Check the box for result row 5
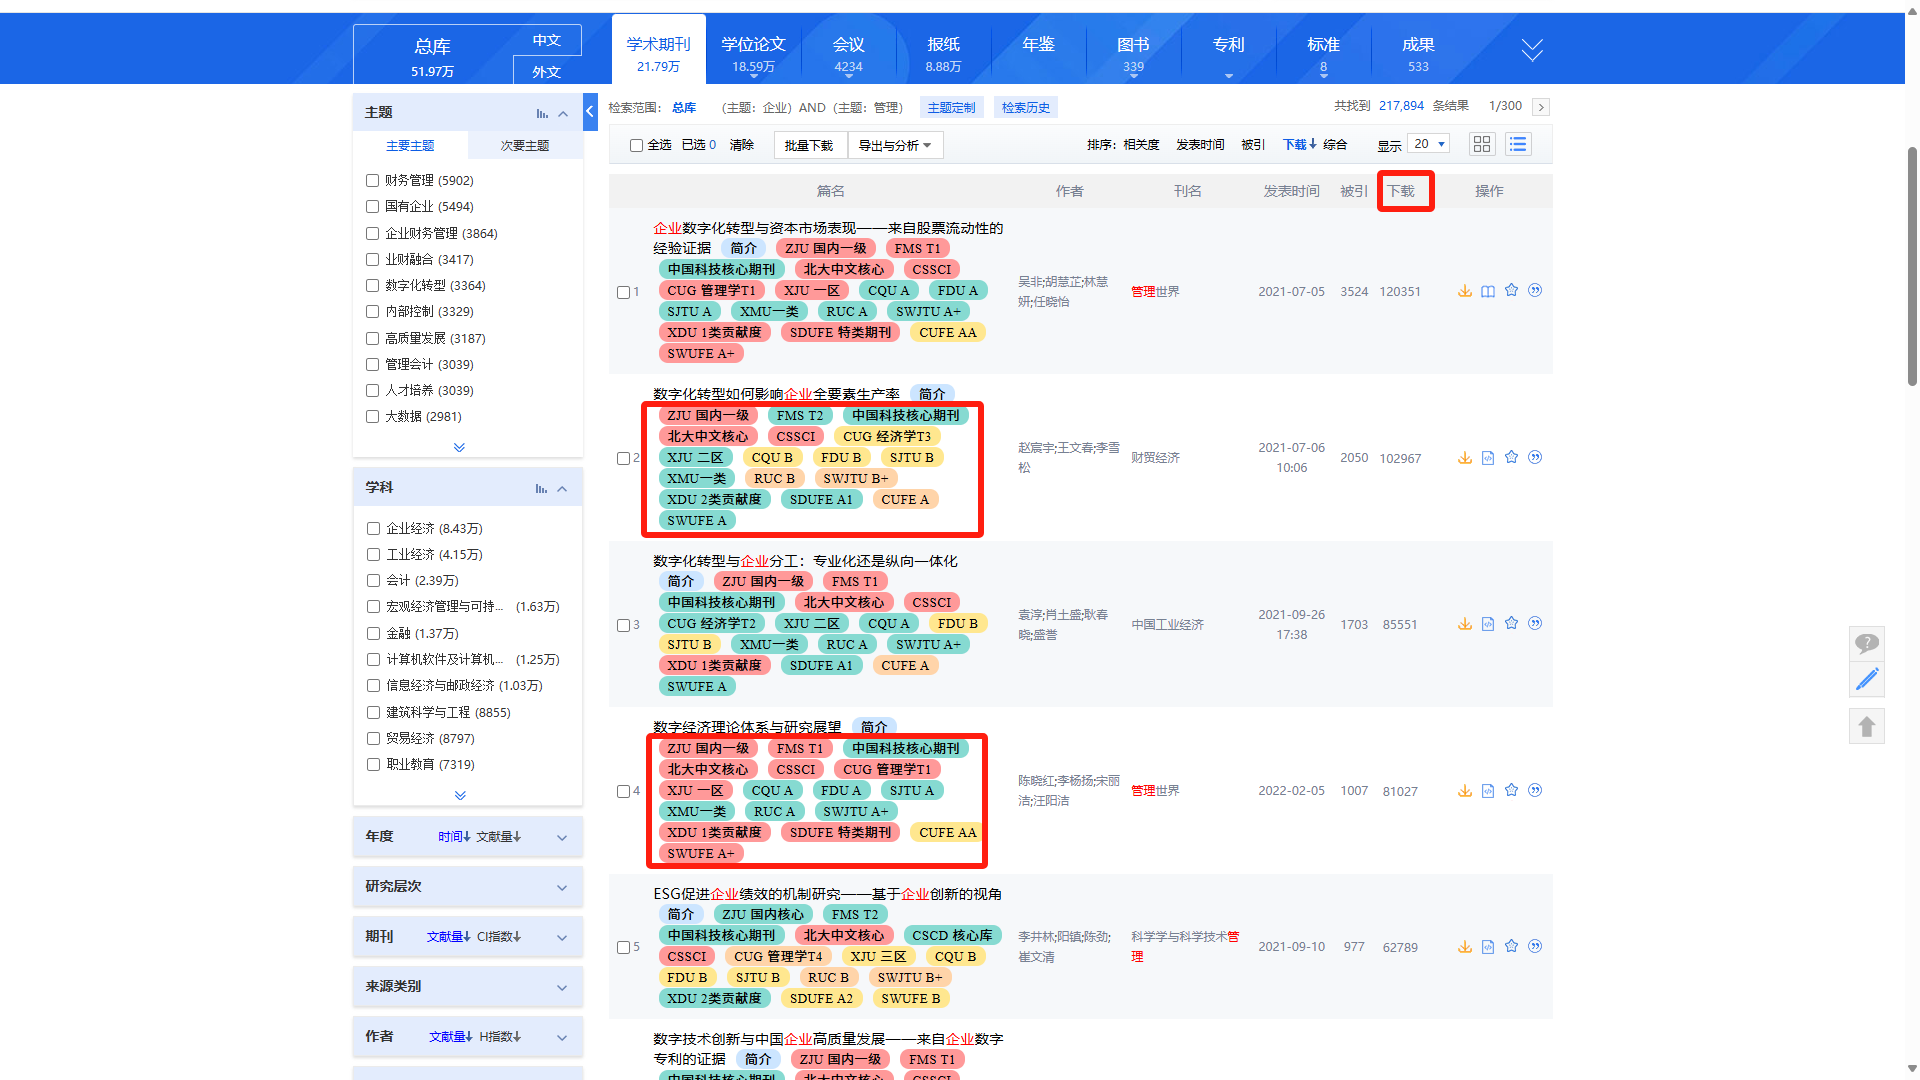 tap(623, 947)
